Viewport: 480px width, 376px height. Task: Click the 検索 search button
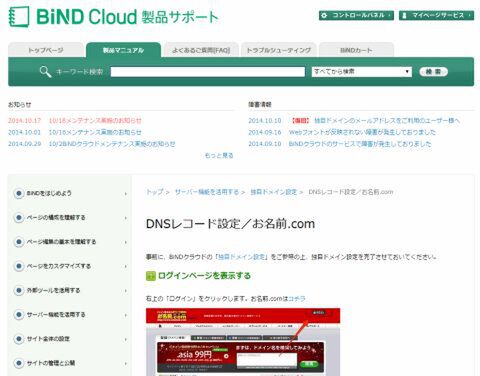pyautogui.click(x=433, y=72)
